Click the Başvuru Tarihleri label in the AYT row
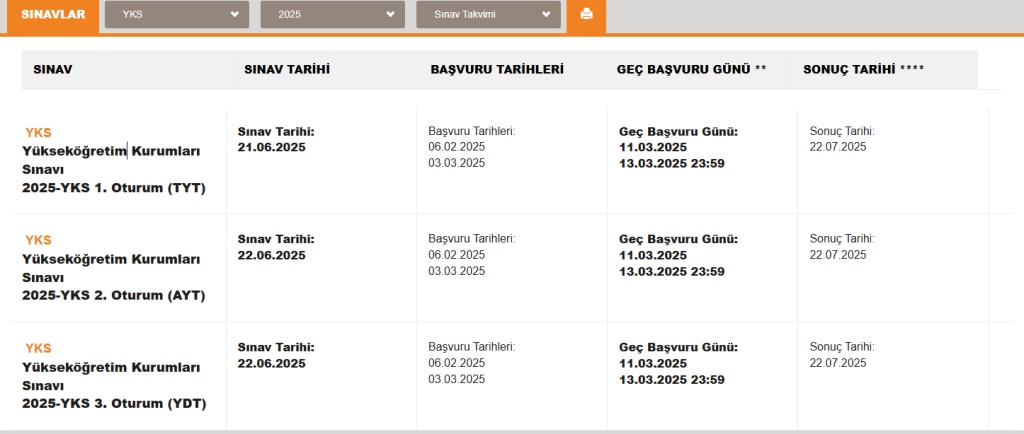The width and height of the screenshot is (1024, 434). coord(472,239)
